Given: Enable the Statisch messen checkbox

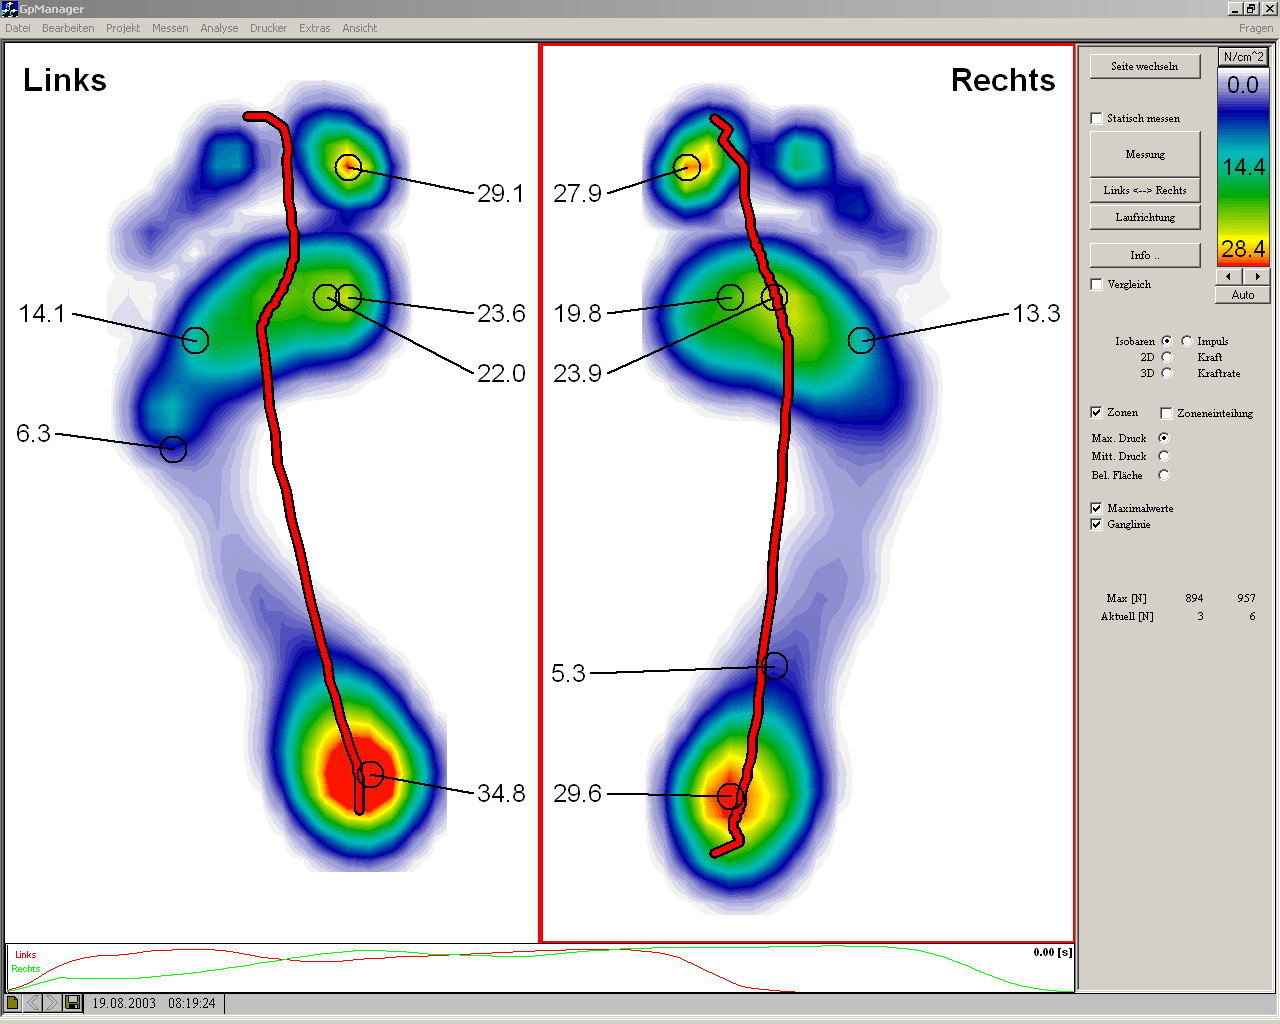Looking at the screenshot, I should tap(1096, 118).
